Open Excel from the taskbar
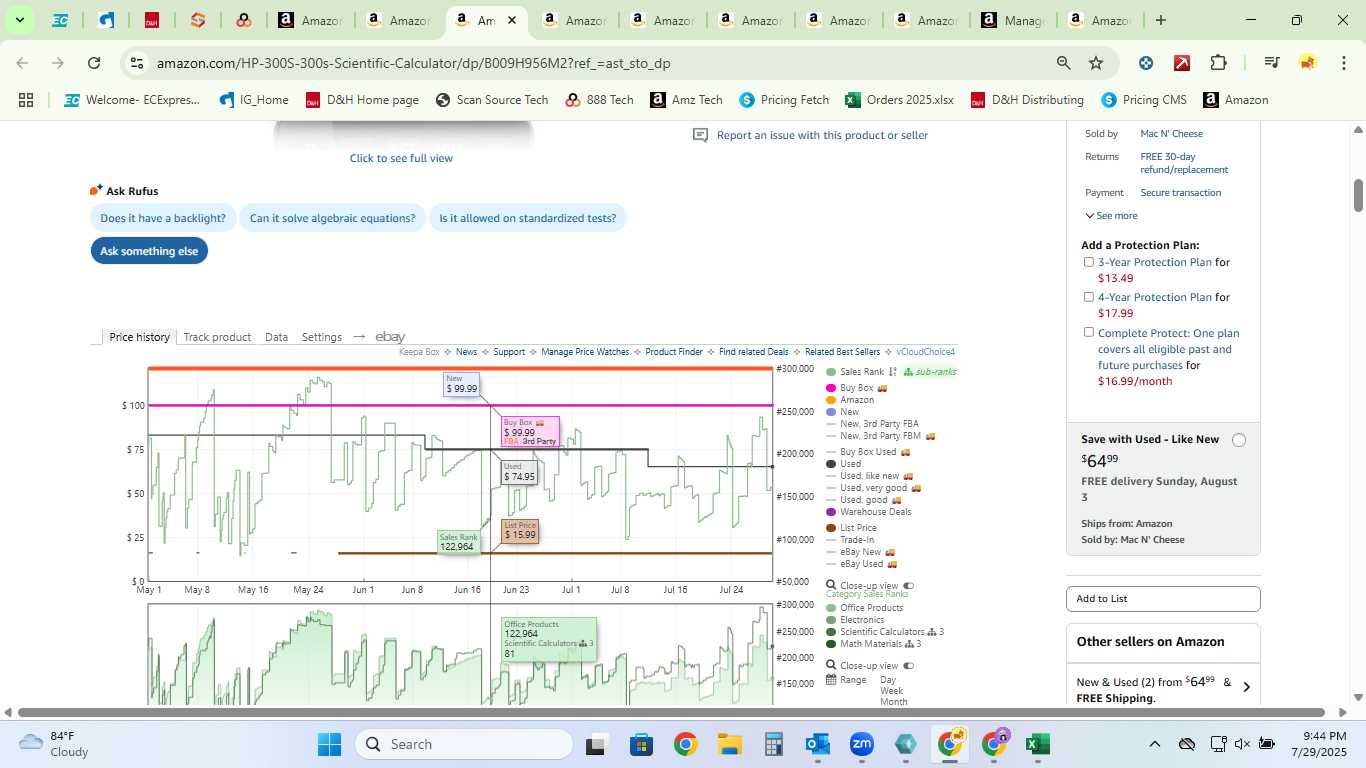 pyautogui.click(x=1038, y=744)
